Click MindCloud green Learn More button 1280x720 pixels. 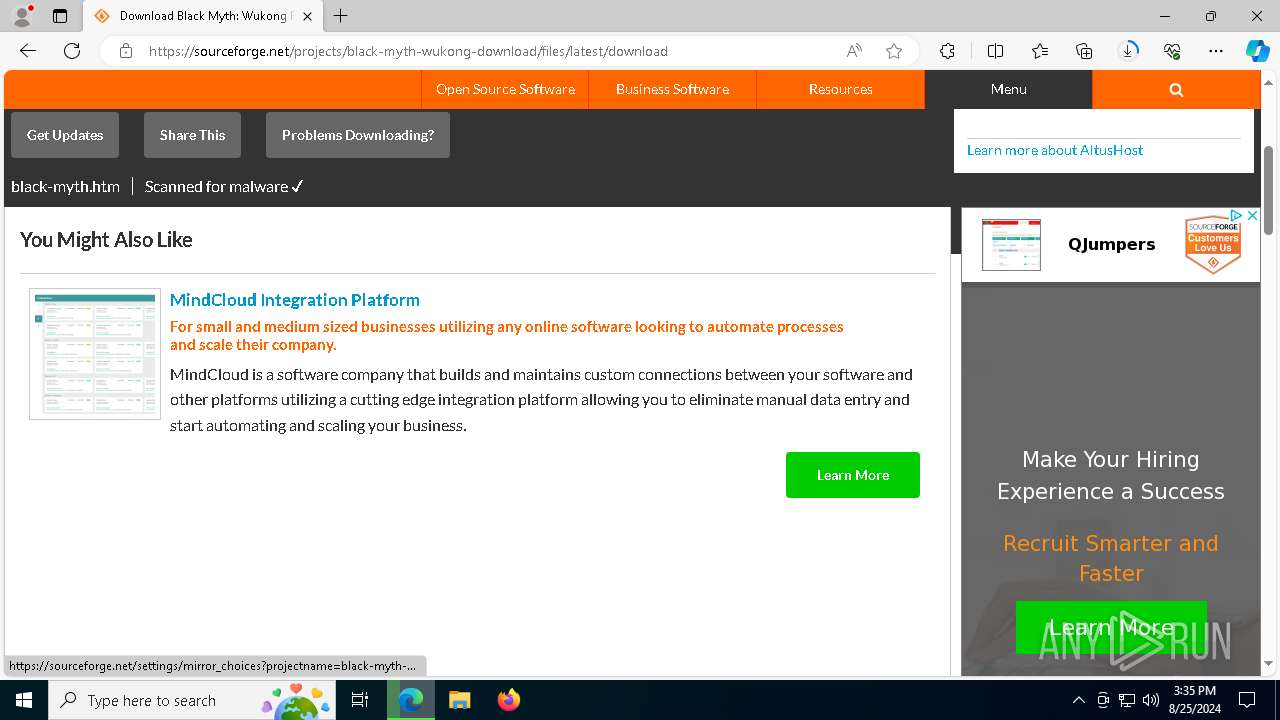pos(853,475)
